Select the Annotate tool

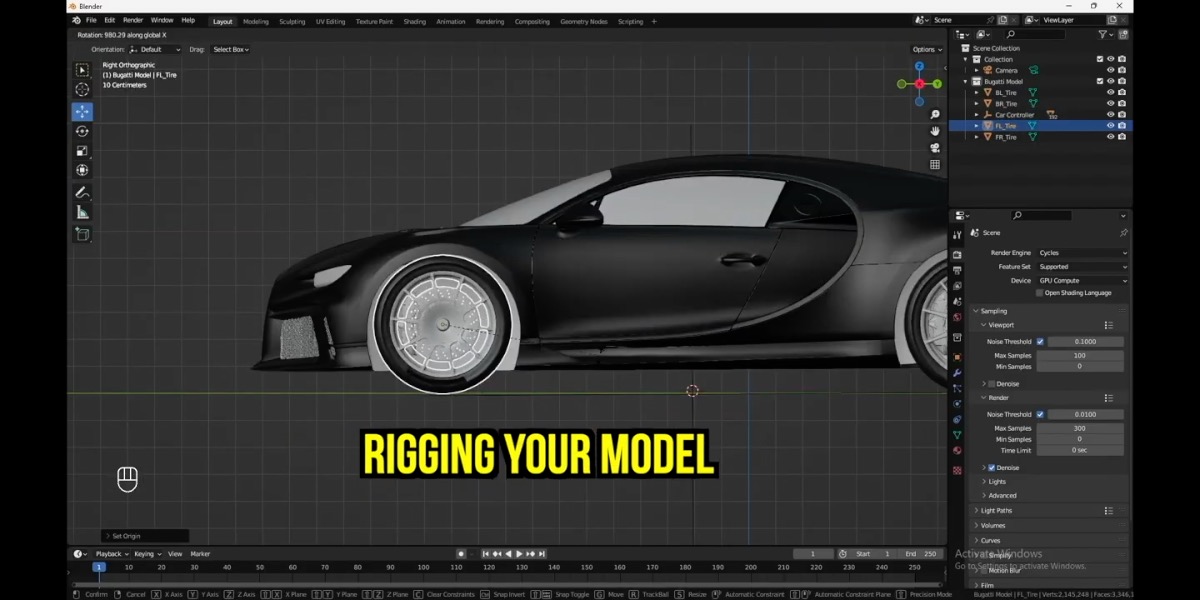[x=82, y=191]
